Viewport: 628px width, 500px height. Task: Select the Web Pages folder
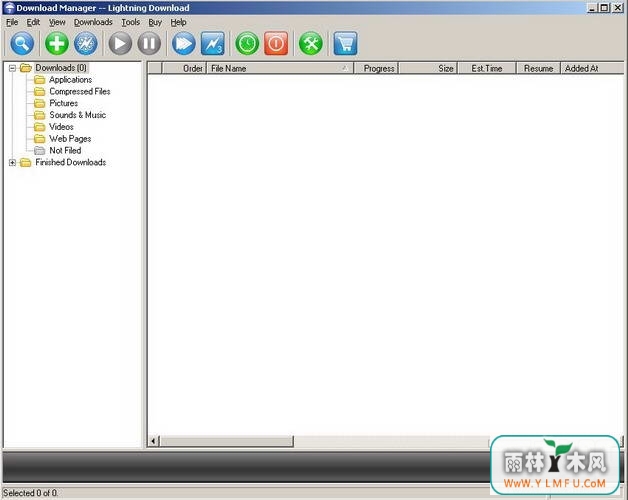(x=70, y=139)
